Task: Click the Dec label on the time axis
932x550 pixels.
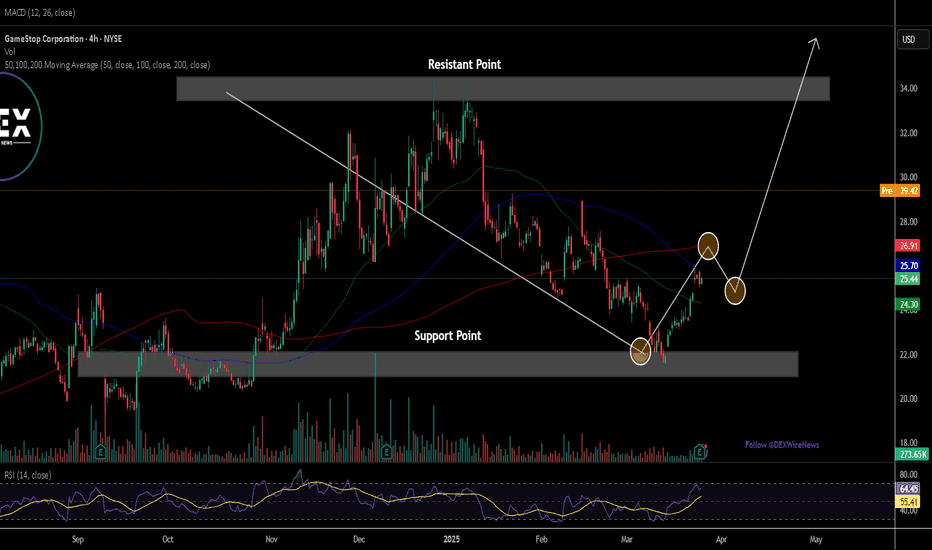Action: [359, 539]
